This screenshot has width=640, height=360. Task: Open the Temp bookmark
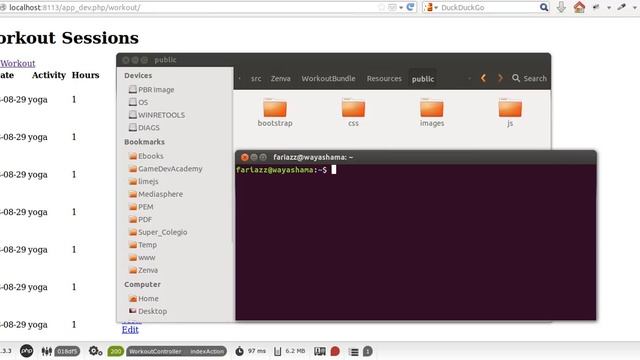(x=142, y=244)
